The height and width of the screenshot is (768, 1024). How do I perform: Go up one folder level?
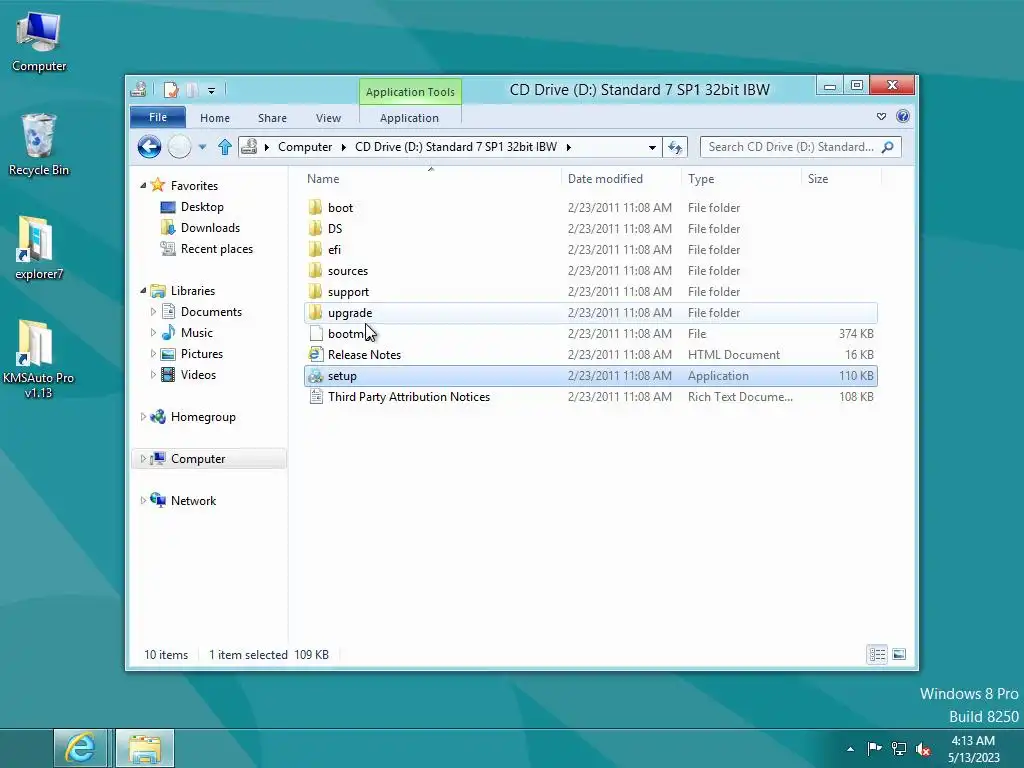click(x=225, y=147)
